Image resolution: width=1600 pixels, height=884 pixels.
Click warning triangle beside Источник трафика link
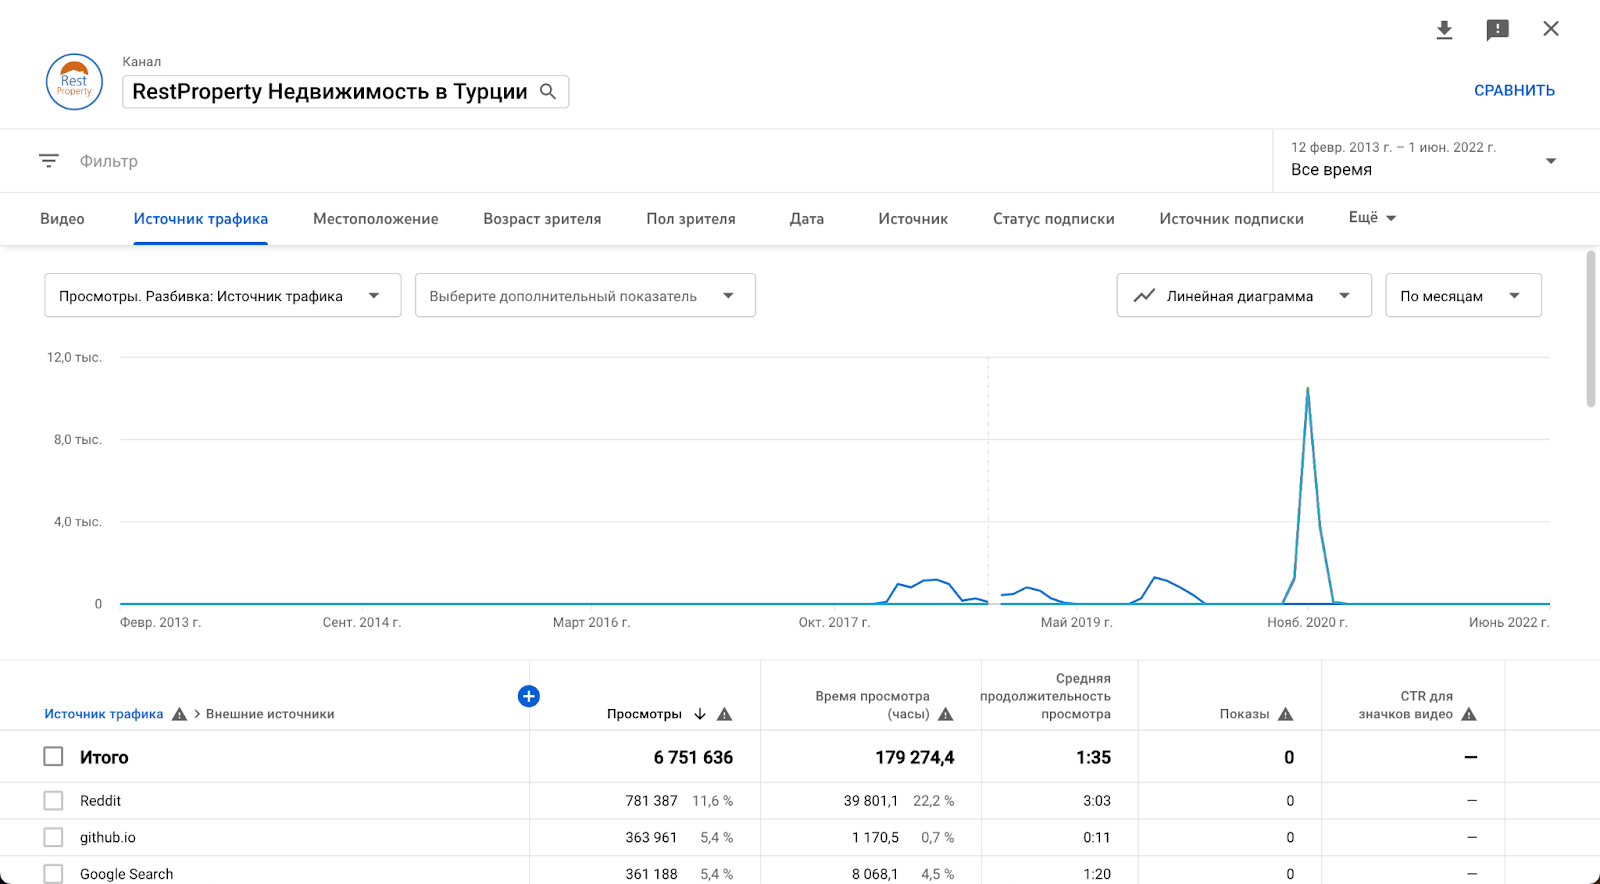(180, 714)
